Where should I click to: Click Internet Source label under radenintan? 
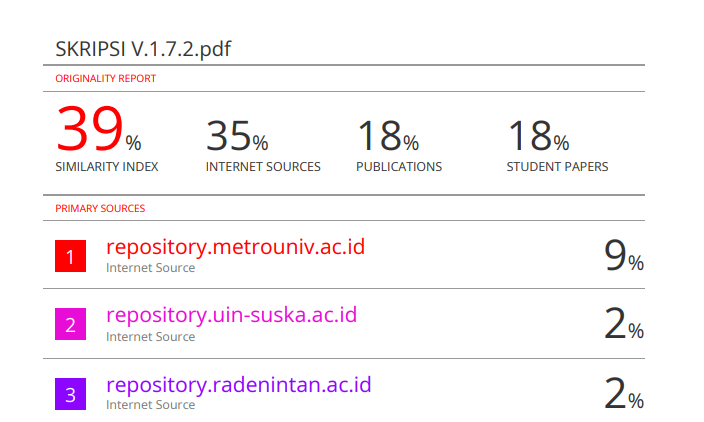click(x=150, y=405)
